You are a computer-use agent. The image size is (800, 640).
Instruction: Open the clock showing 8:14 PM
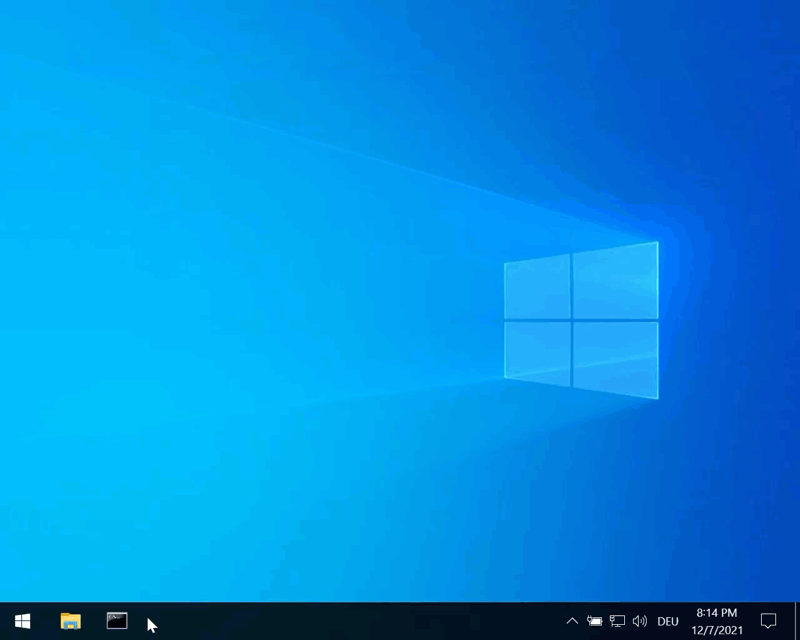[717, 621]
